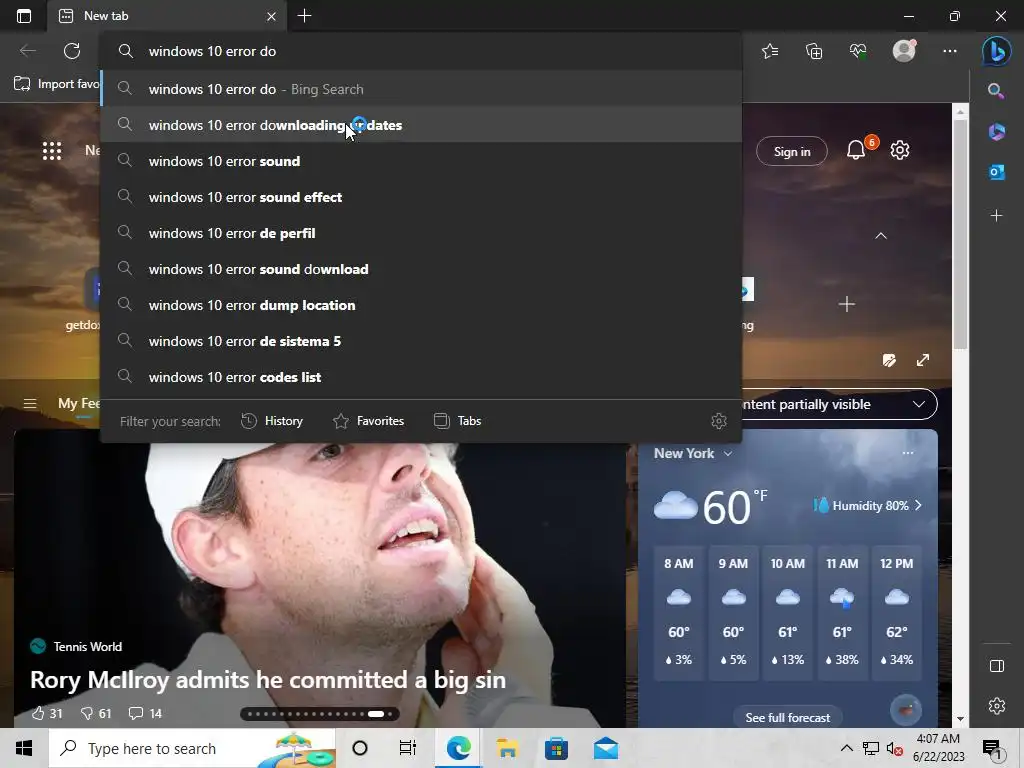This screenshot has width=1024, height=768.
Task: Click the address bar search field
Action: (x=421, y=51)
